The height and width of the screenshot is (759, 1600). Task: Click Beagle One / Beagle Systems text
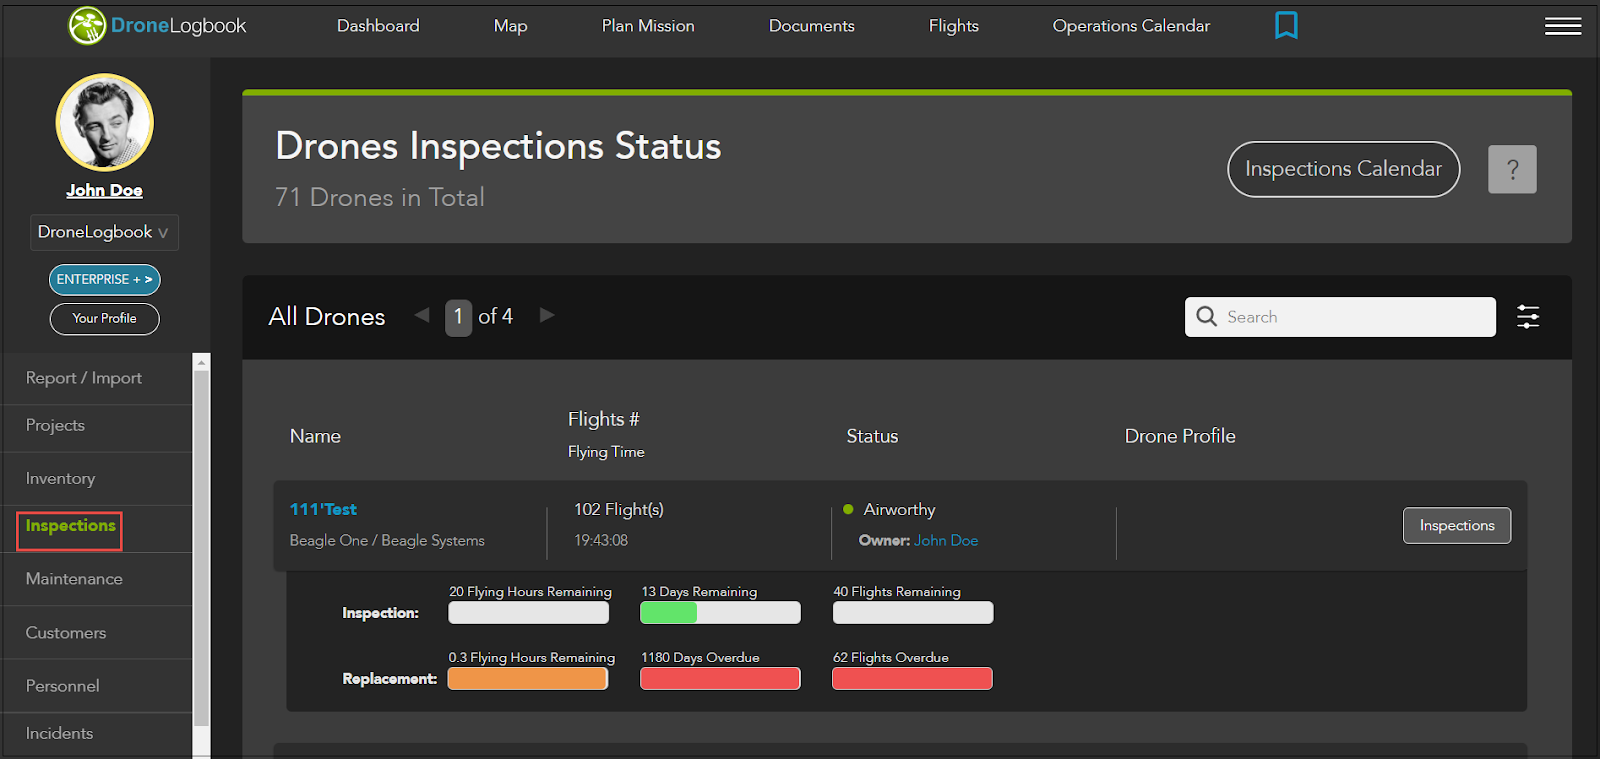coord(387,541)
